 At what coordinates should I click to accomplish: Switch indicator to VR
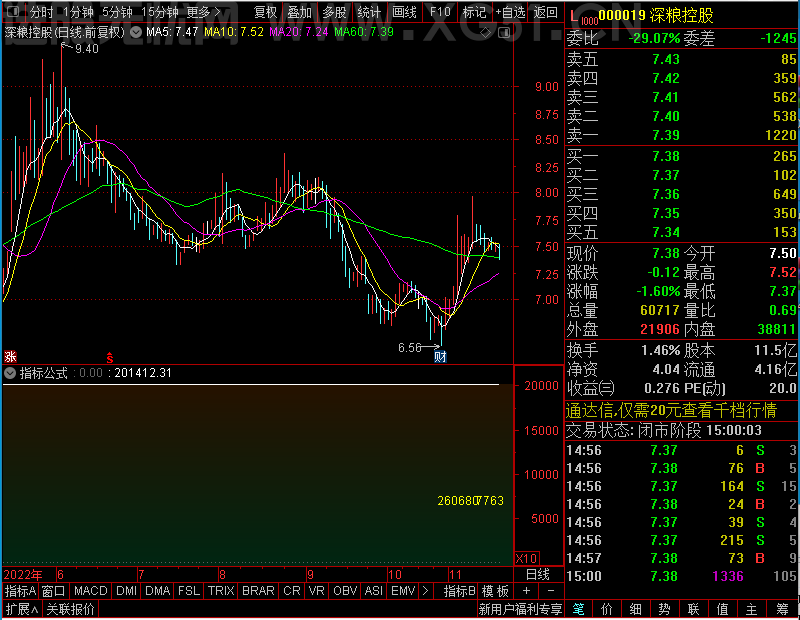(317, 591)
